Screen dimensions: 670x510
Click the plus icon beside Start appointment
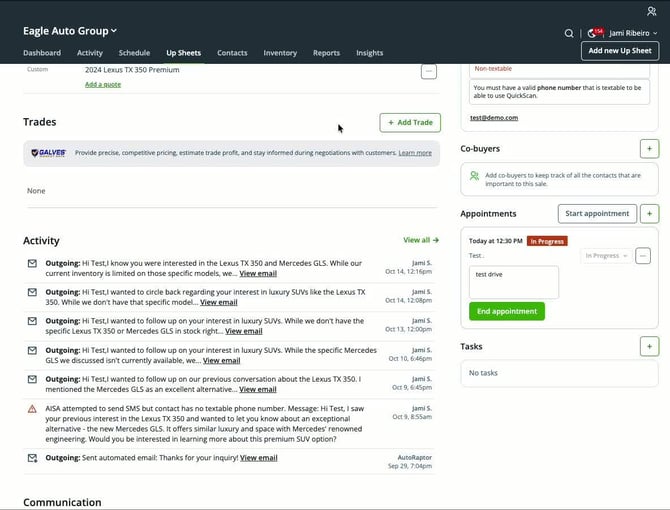pos(649,214)
